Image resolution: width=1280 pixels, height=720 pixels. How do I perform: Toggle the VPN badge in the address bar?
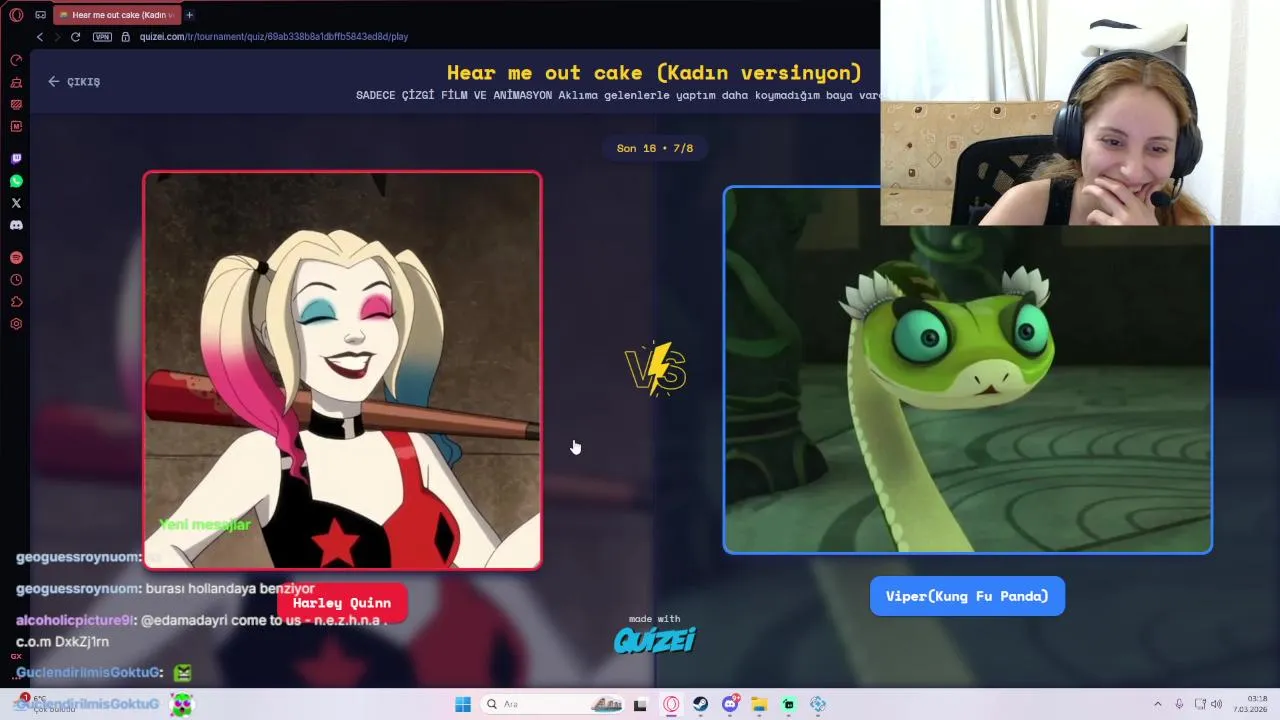click(x=102, y=37)
